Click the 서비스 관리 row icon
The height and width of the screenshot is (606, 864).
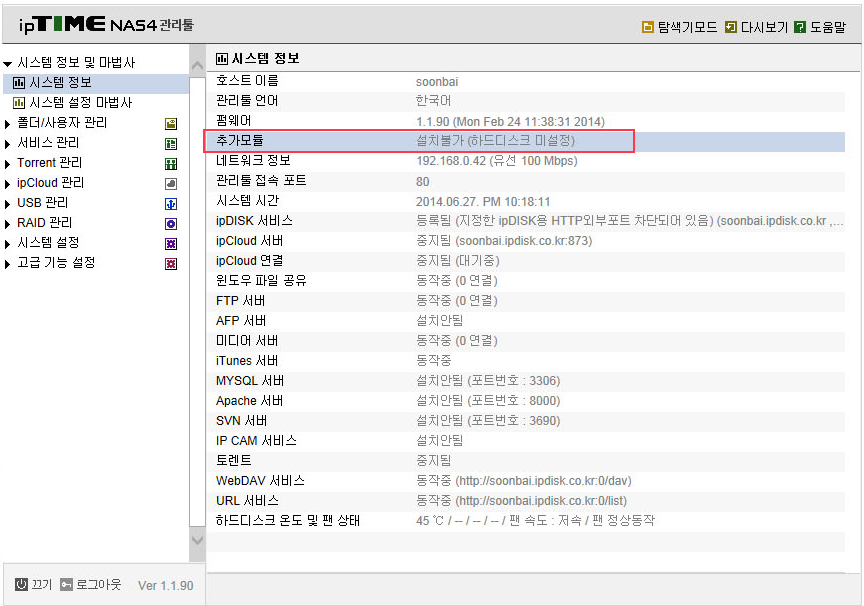171,144
